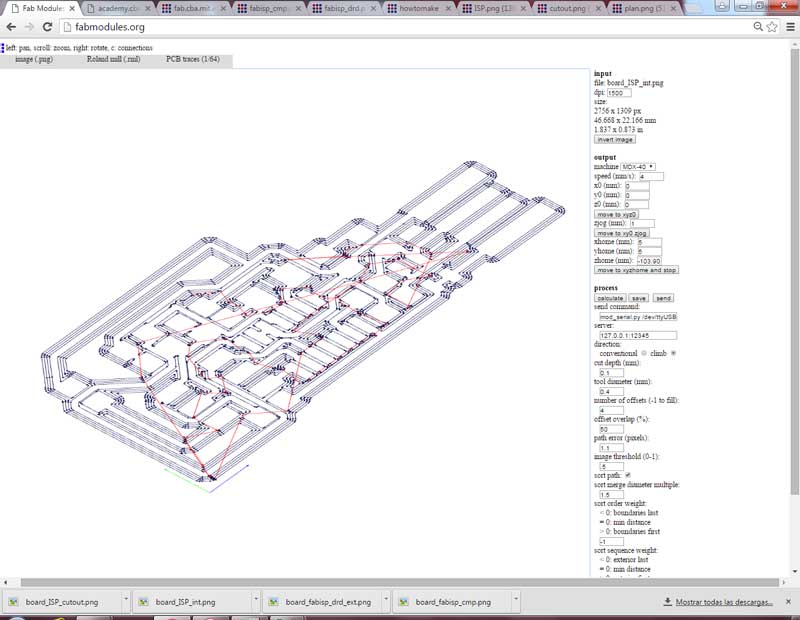Click the server address field

point(638,335)
